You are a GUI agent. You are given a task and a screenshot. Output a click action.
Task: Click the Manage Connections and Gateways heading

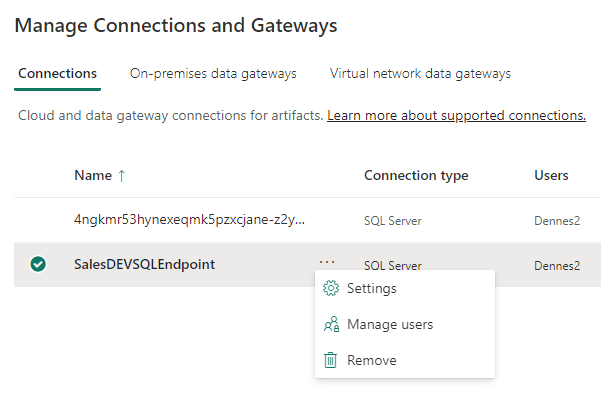[176, 26]
